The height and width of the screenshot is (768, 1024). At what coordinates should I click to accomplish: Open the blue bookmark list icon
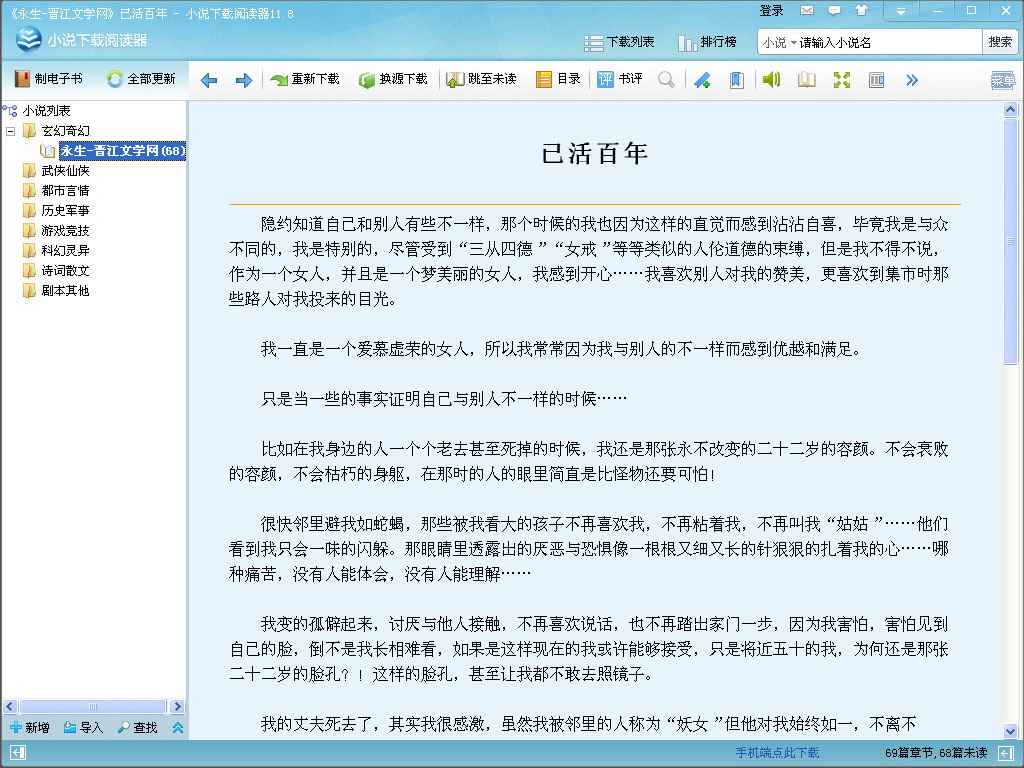(x=737, y=80)
